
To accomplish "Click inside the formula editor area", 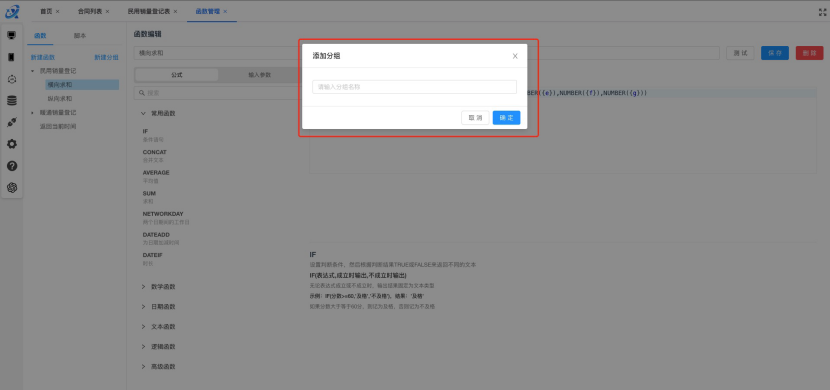I will [563, 131].
